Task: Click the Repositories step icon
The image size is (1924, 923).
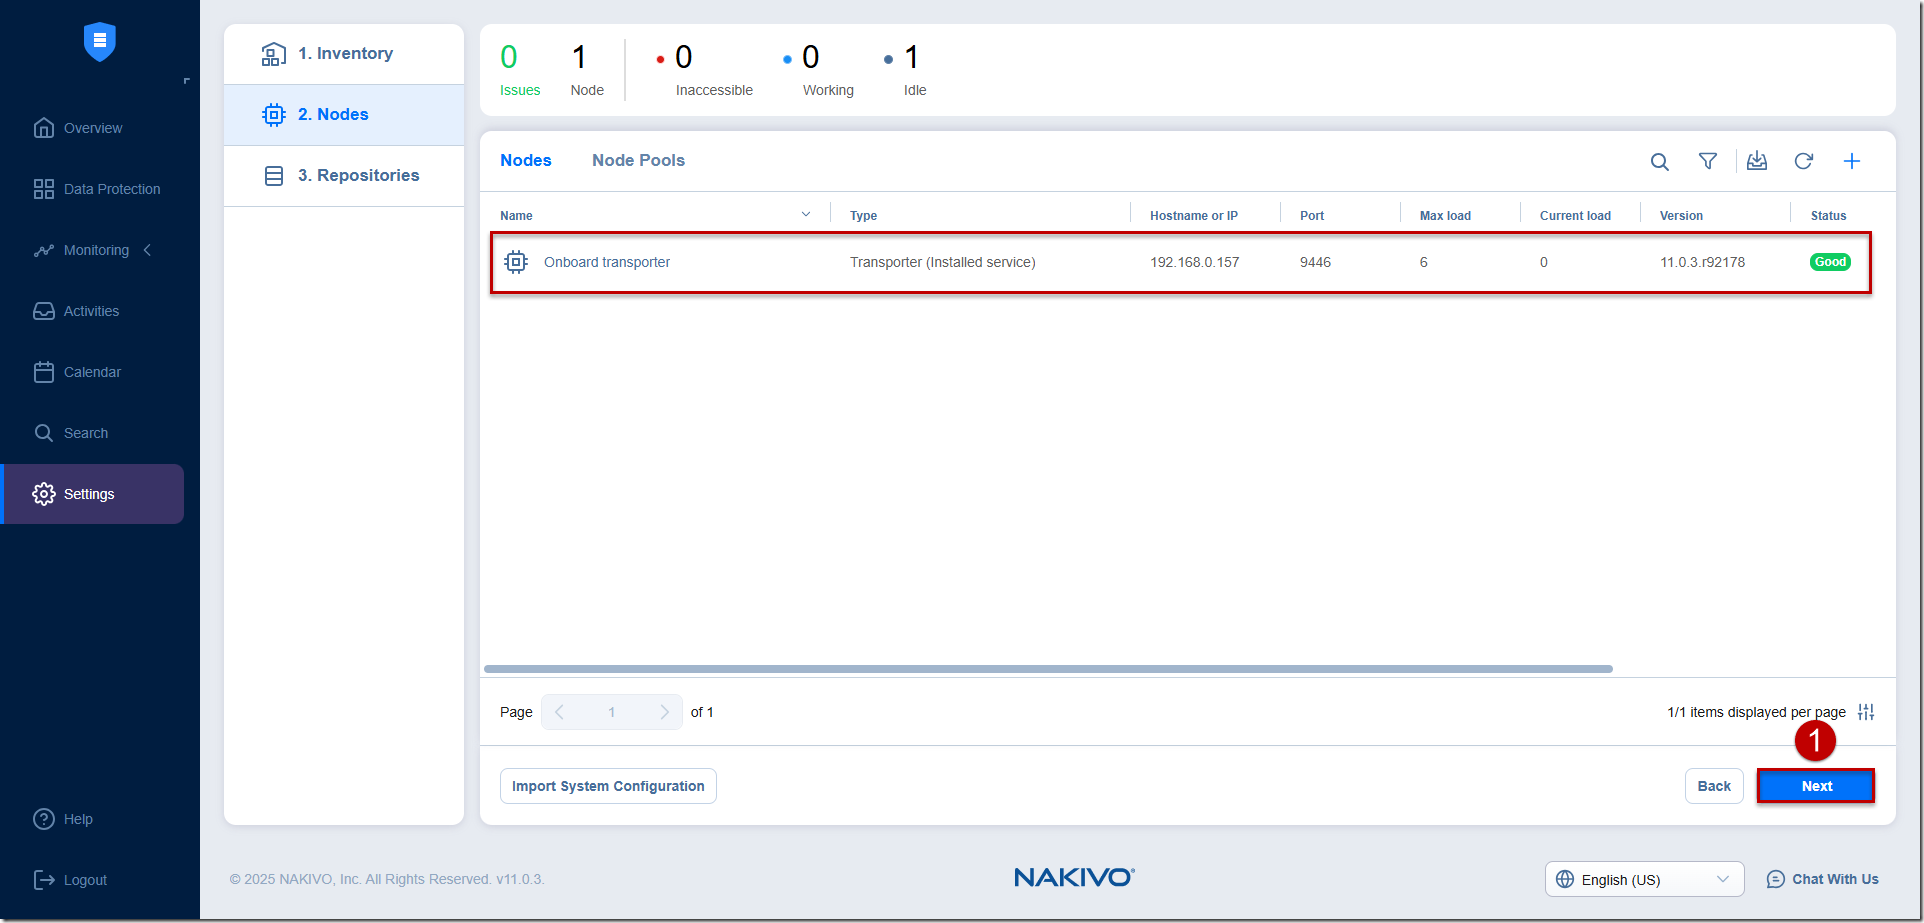Action: [273, 176]
